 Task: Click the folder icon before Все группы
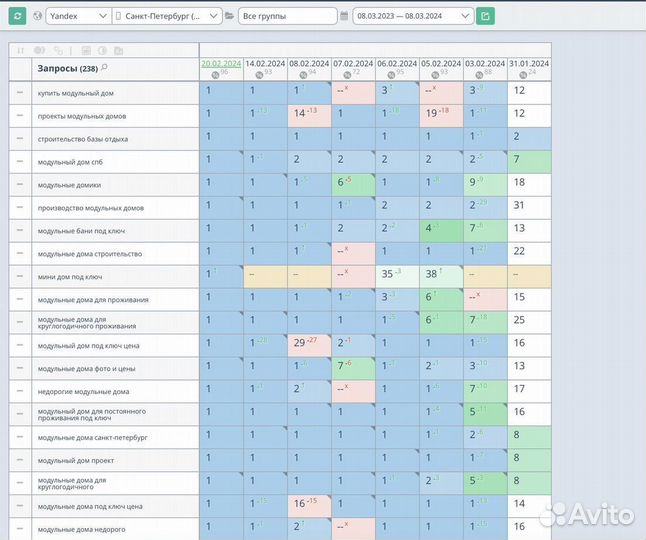pos(229,16)
